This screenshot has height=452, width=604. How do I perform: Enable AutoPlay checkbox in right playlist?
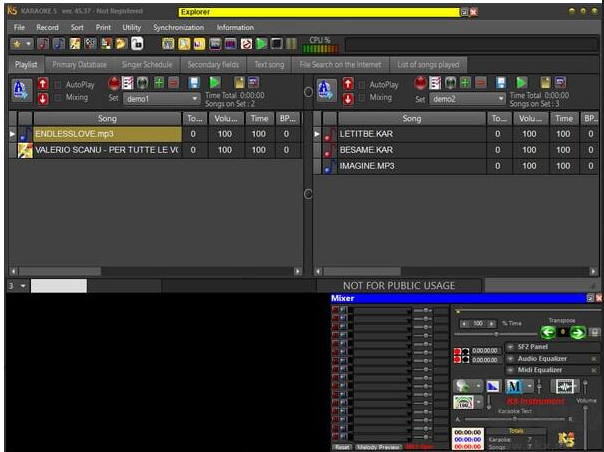coord(363,85)
